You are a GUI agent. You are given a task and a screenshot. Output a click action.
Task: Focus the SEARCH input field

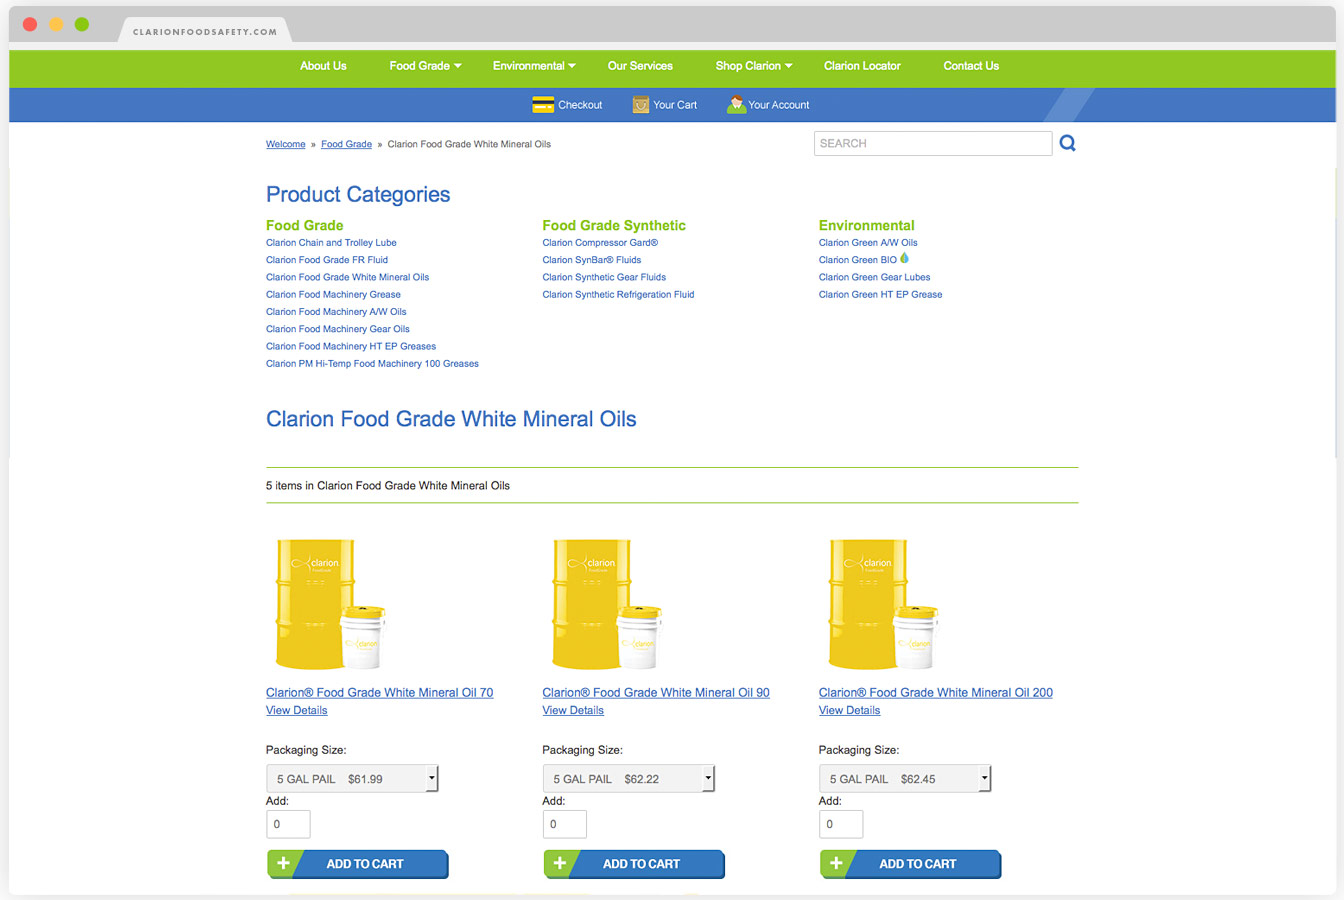[933, 143]
